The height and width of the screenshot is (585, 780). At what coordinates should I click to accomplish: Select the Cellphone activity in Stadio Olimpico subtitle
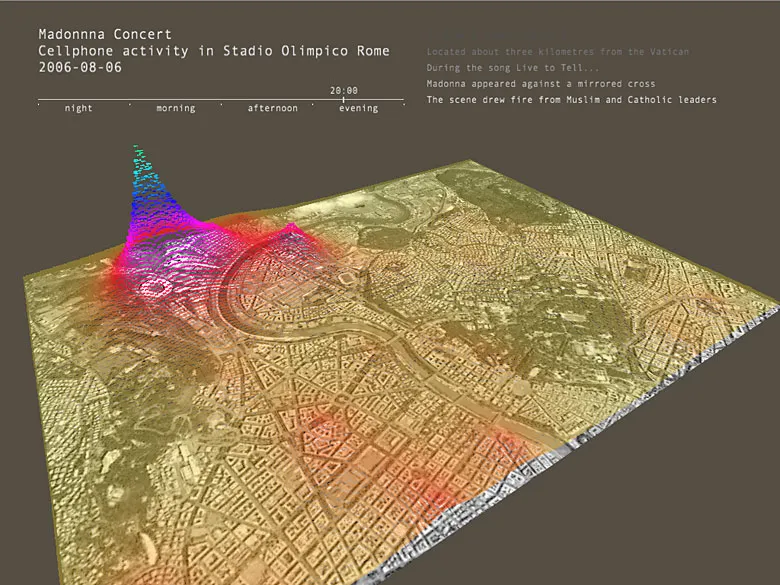pyautogui.click(x=214, y=50)
